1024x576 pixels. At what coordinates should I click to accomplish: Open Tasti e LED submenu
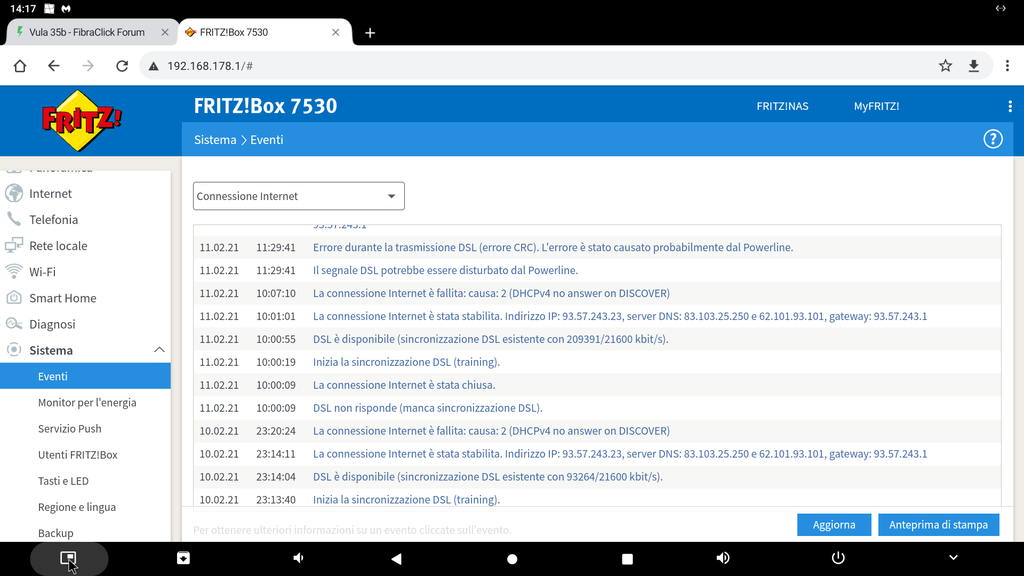click(x=63, y=481)
